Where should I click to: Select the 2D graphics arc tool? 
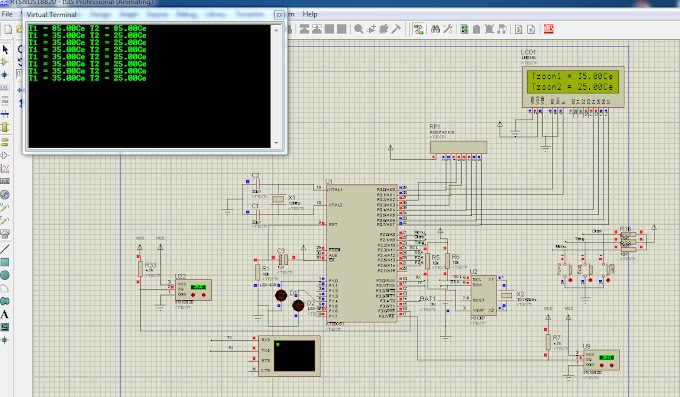(x=5, y=288)
